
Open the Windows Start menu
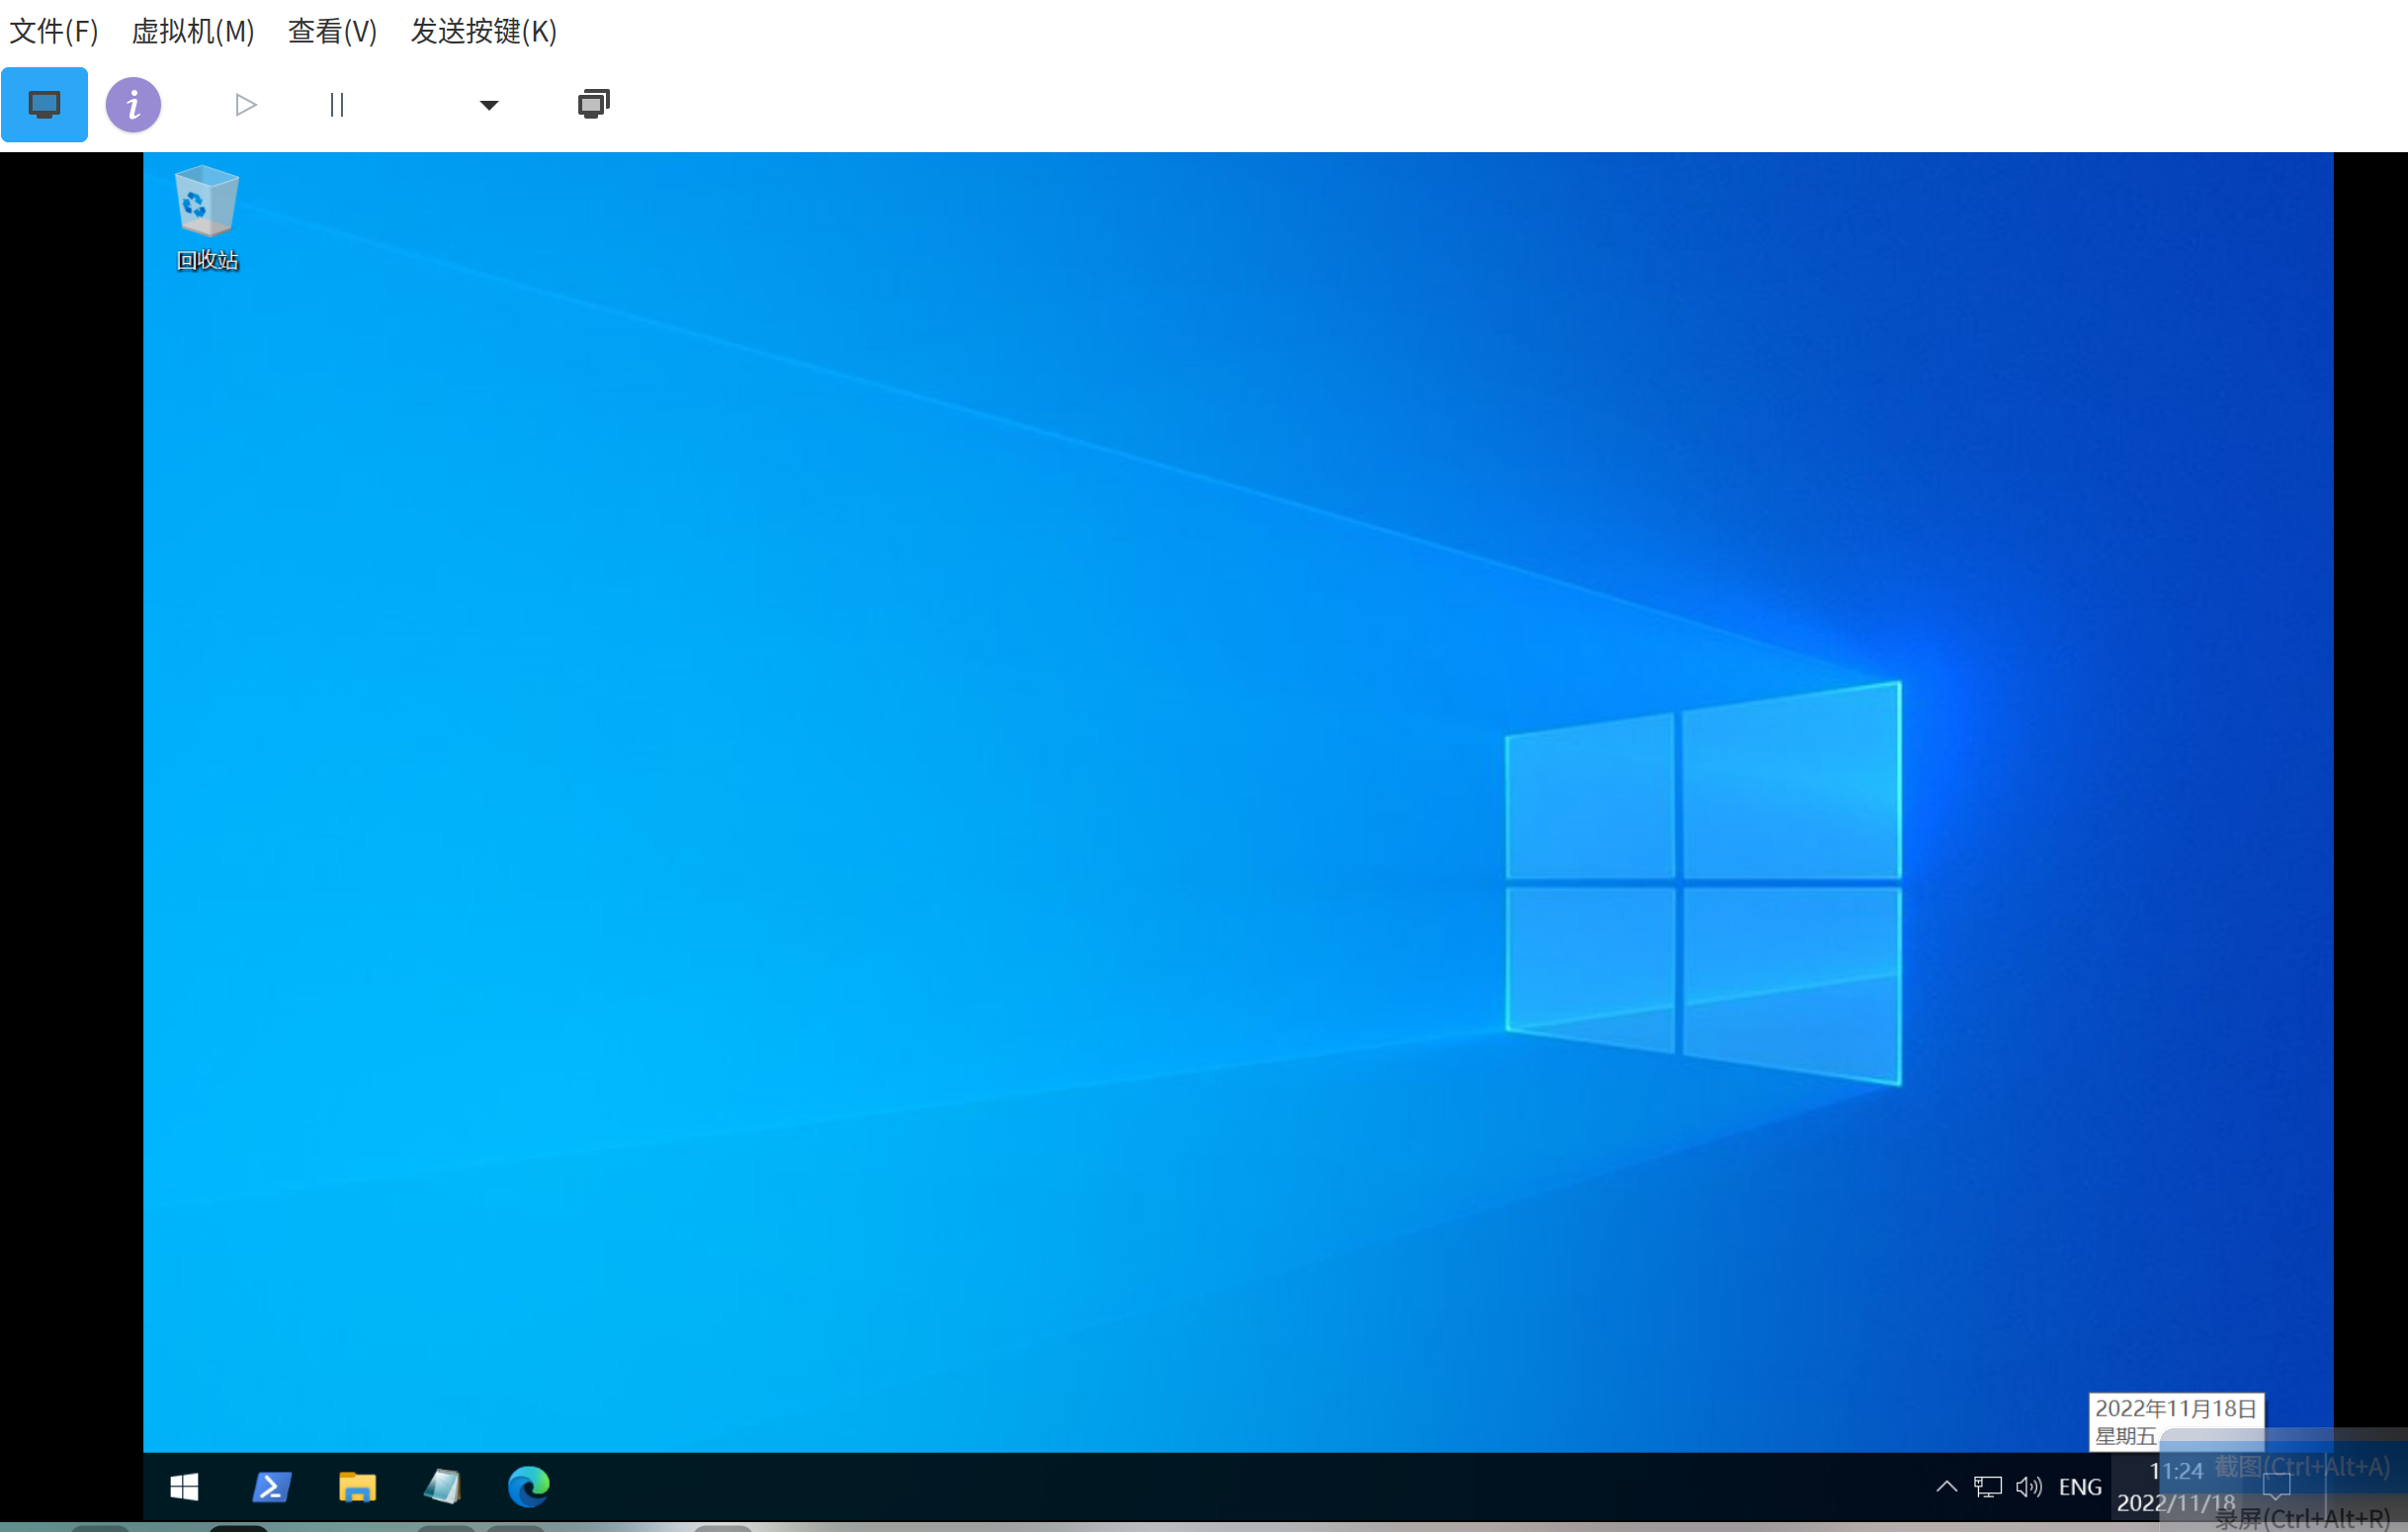(184, 1487)
